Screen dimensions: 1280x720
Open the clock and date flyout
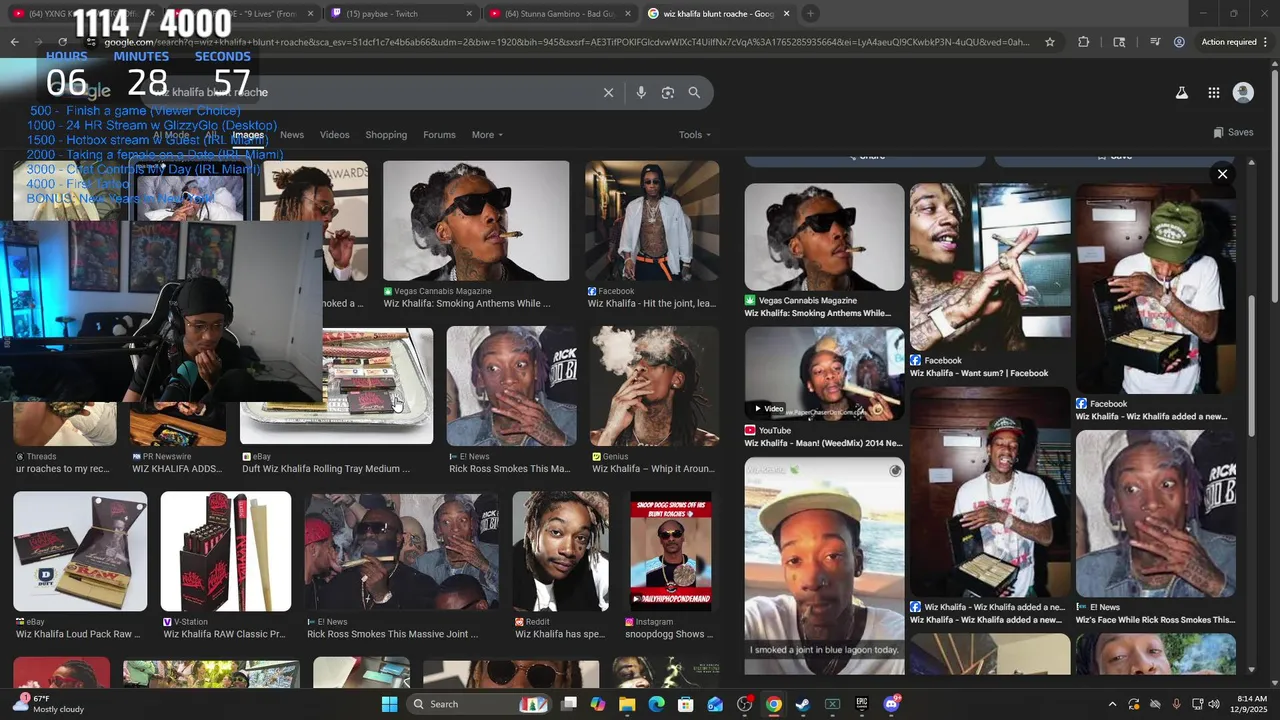tap(1251, 704)
